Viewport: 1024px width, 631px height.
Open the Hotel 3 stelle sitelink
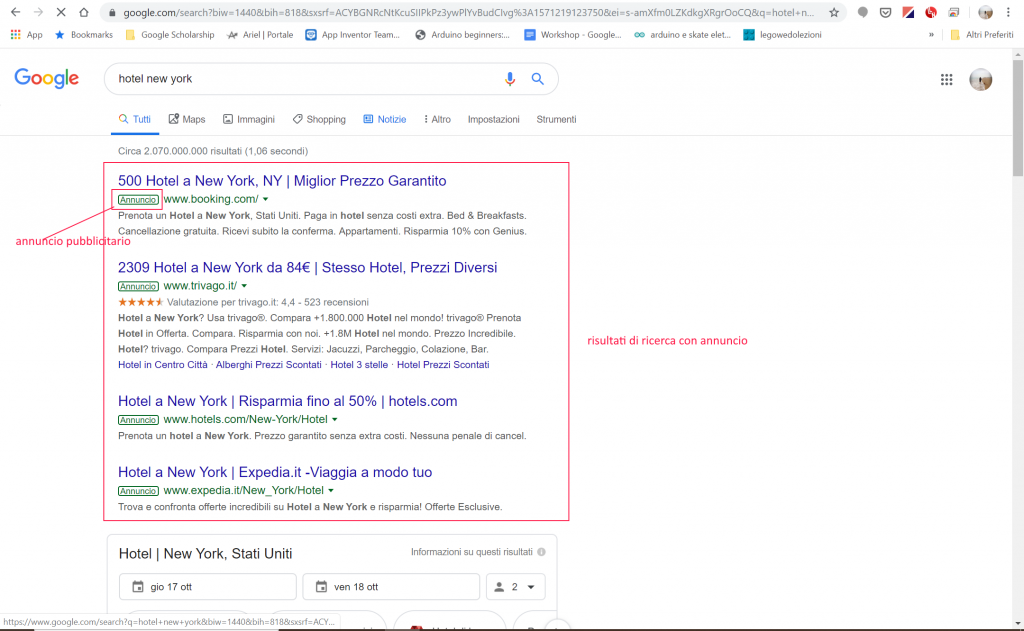click(x=359, y=365)
